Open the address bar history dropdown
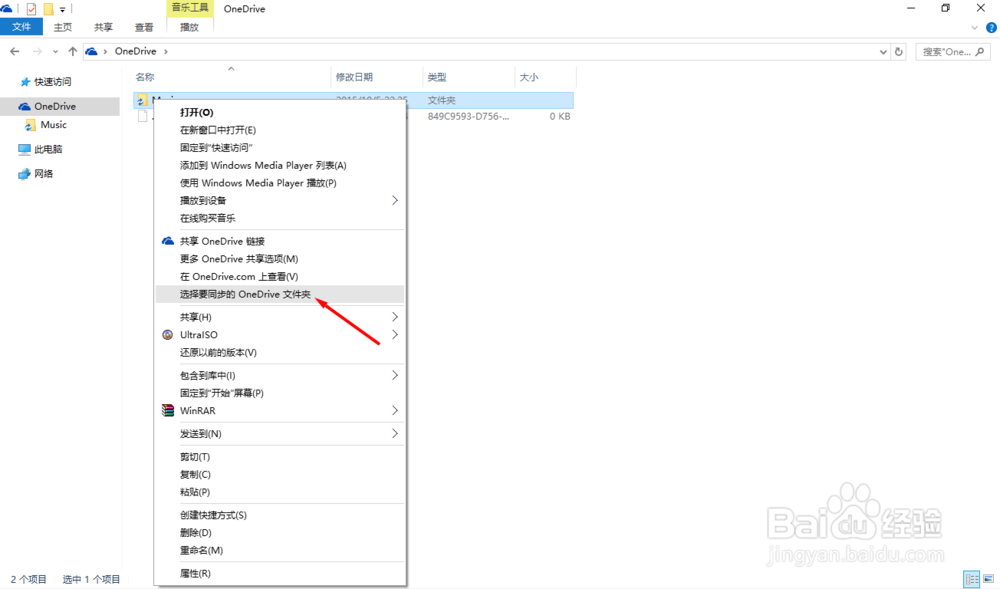1000x589 pixels. (883, 52)
